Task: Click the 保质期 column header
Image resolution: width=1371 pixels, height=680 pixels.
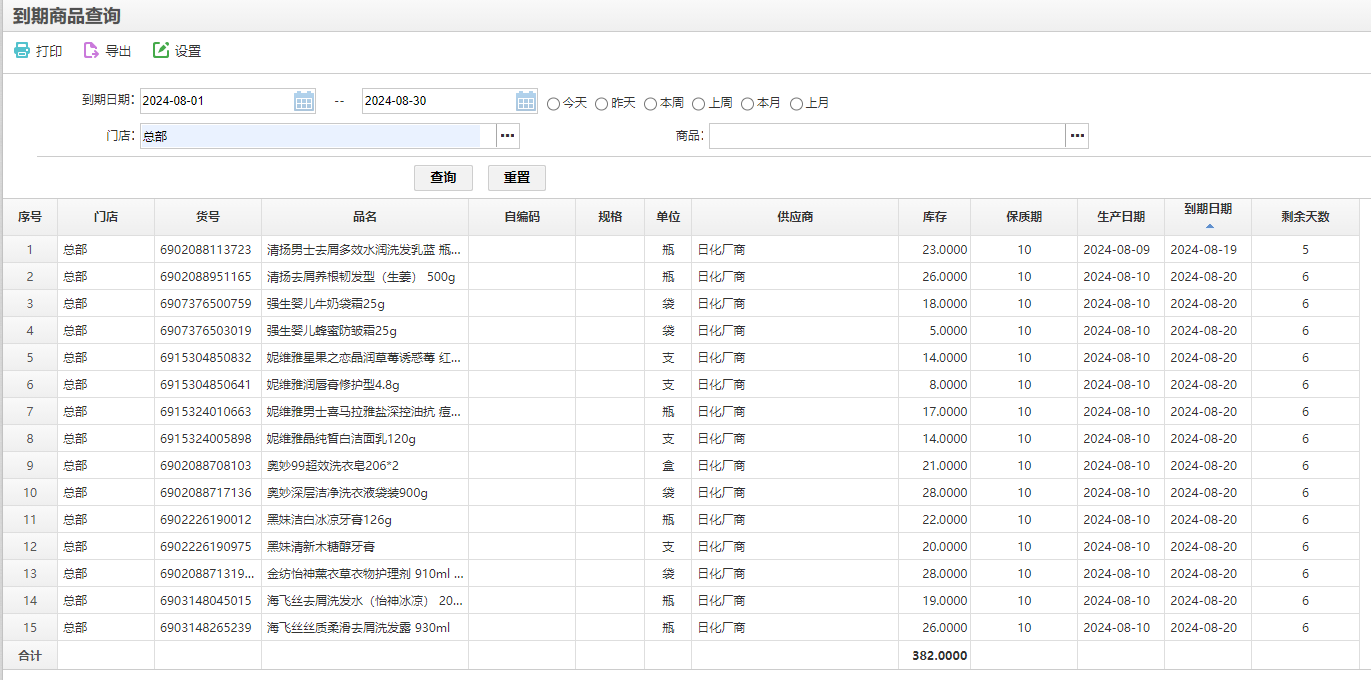Action: tap(1024, 217)
